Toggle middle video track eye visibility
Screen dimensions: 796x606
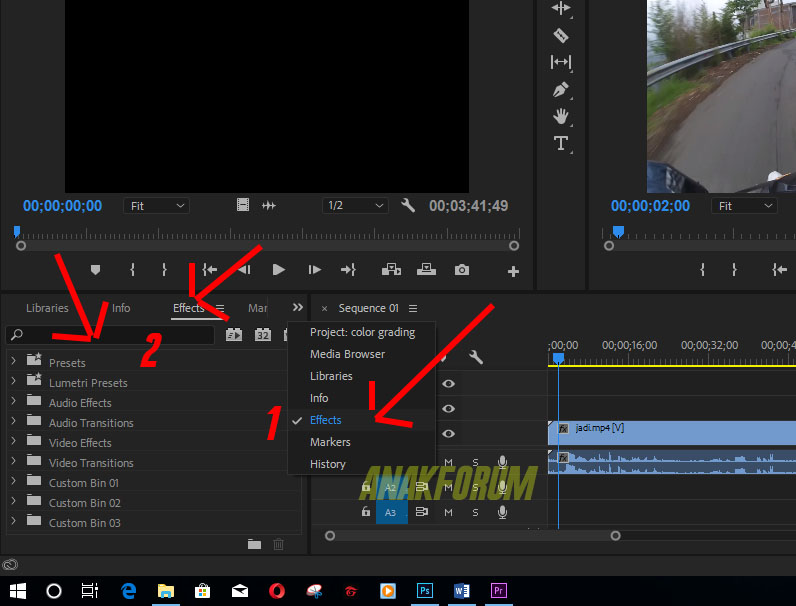click(x=448, y=409)
